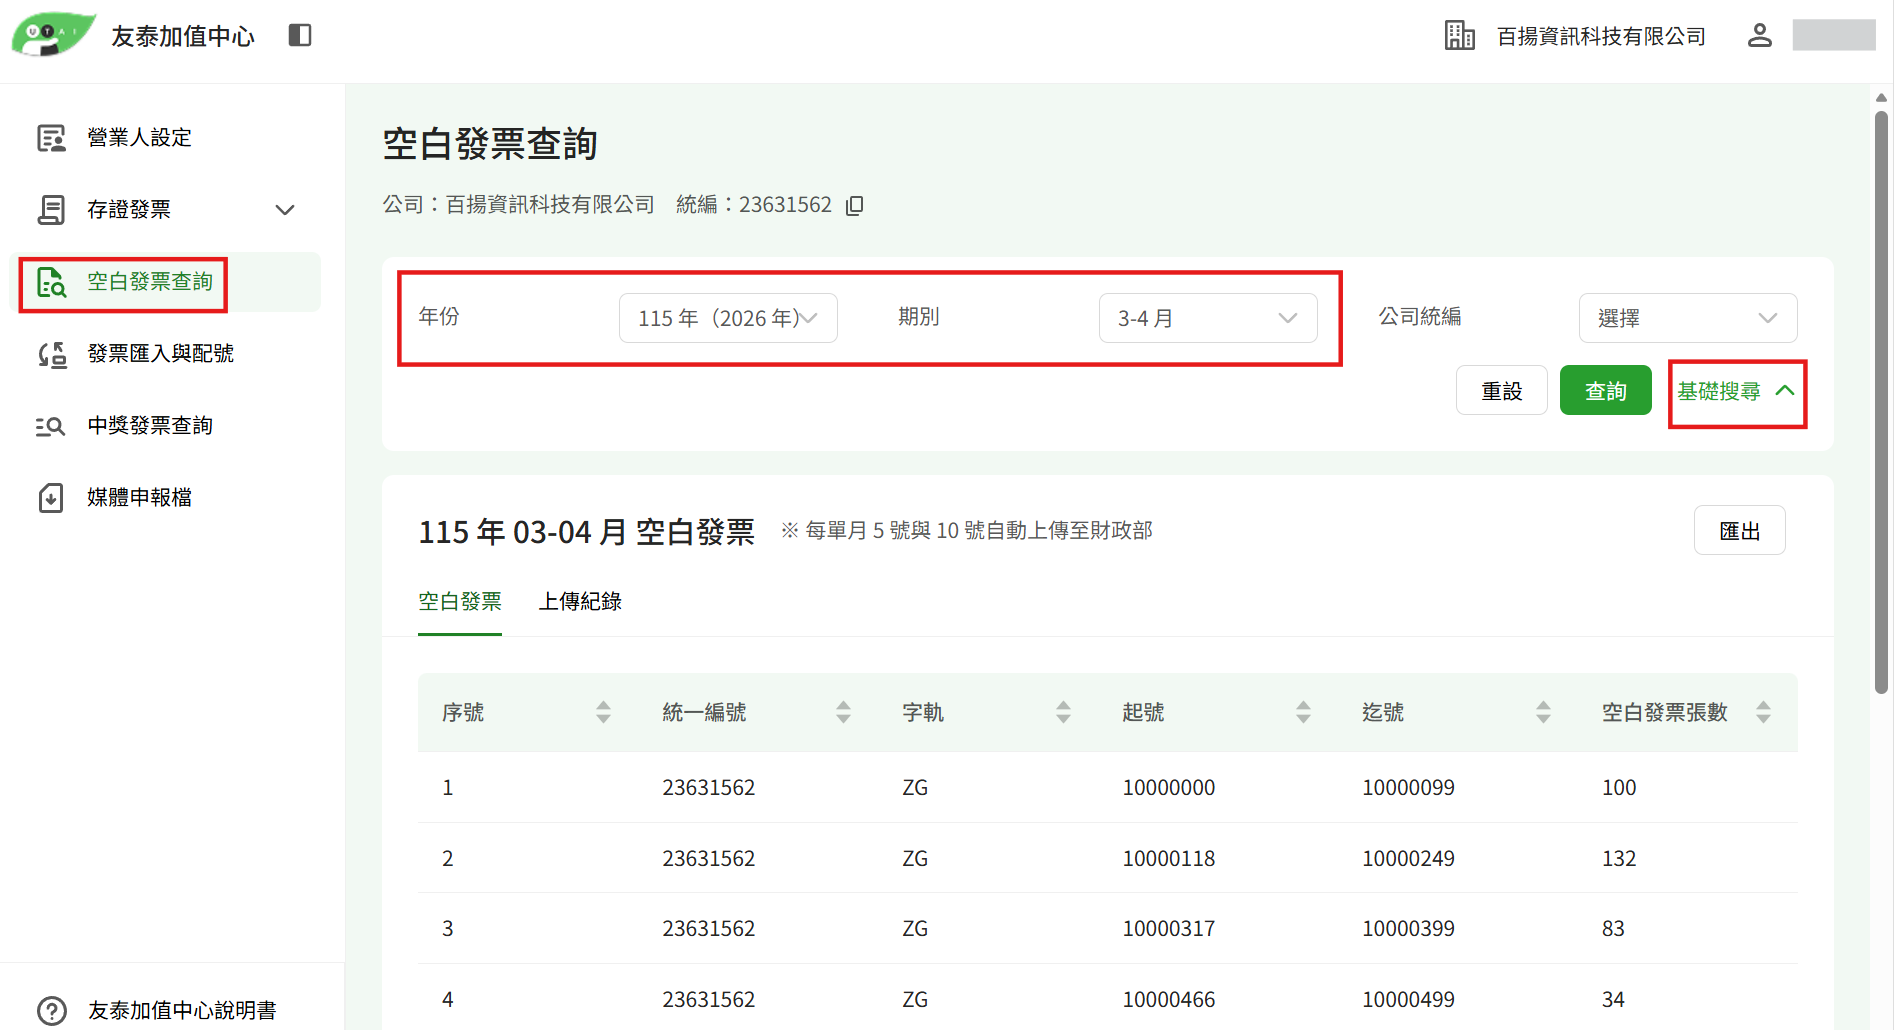Image resolution: width=1896 pixels, height=1030 pixels.
Task: Click the 匯出 export button
Action: pyautogui.click(x=1739, y=531)
